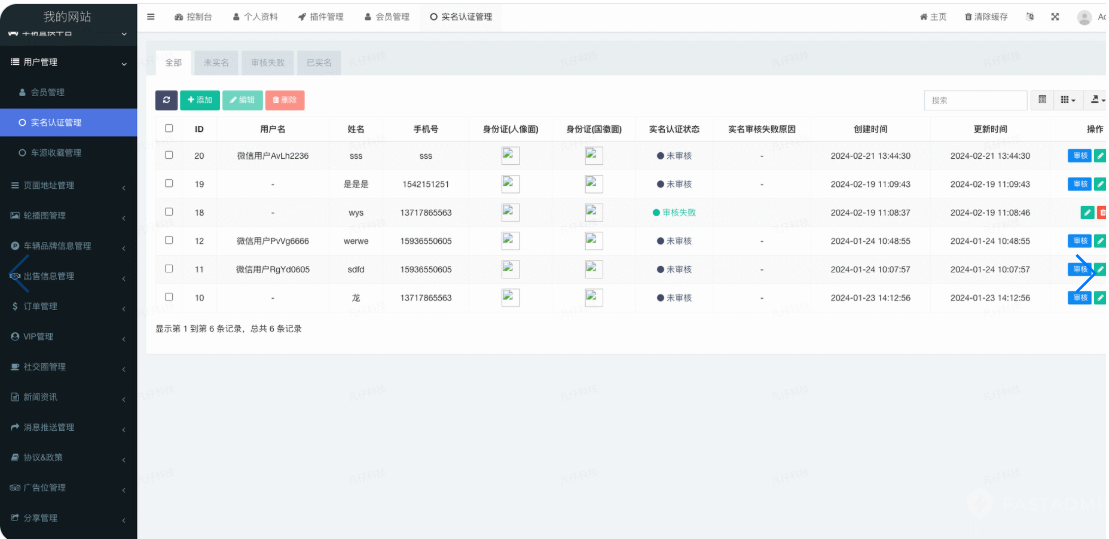Click the green edit pencil icon for ID 18
This screenshot has height=539, width=1109.
(x=1087, y=212)
